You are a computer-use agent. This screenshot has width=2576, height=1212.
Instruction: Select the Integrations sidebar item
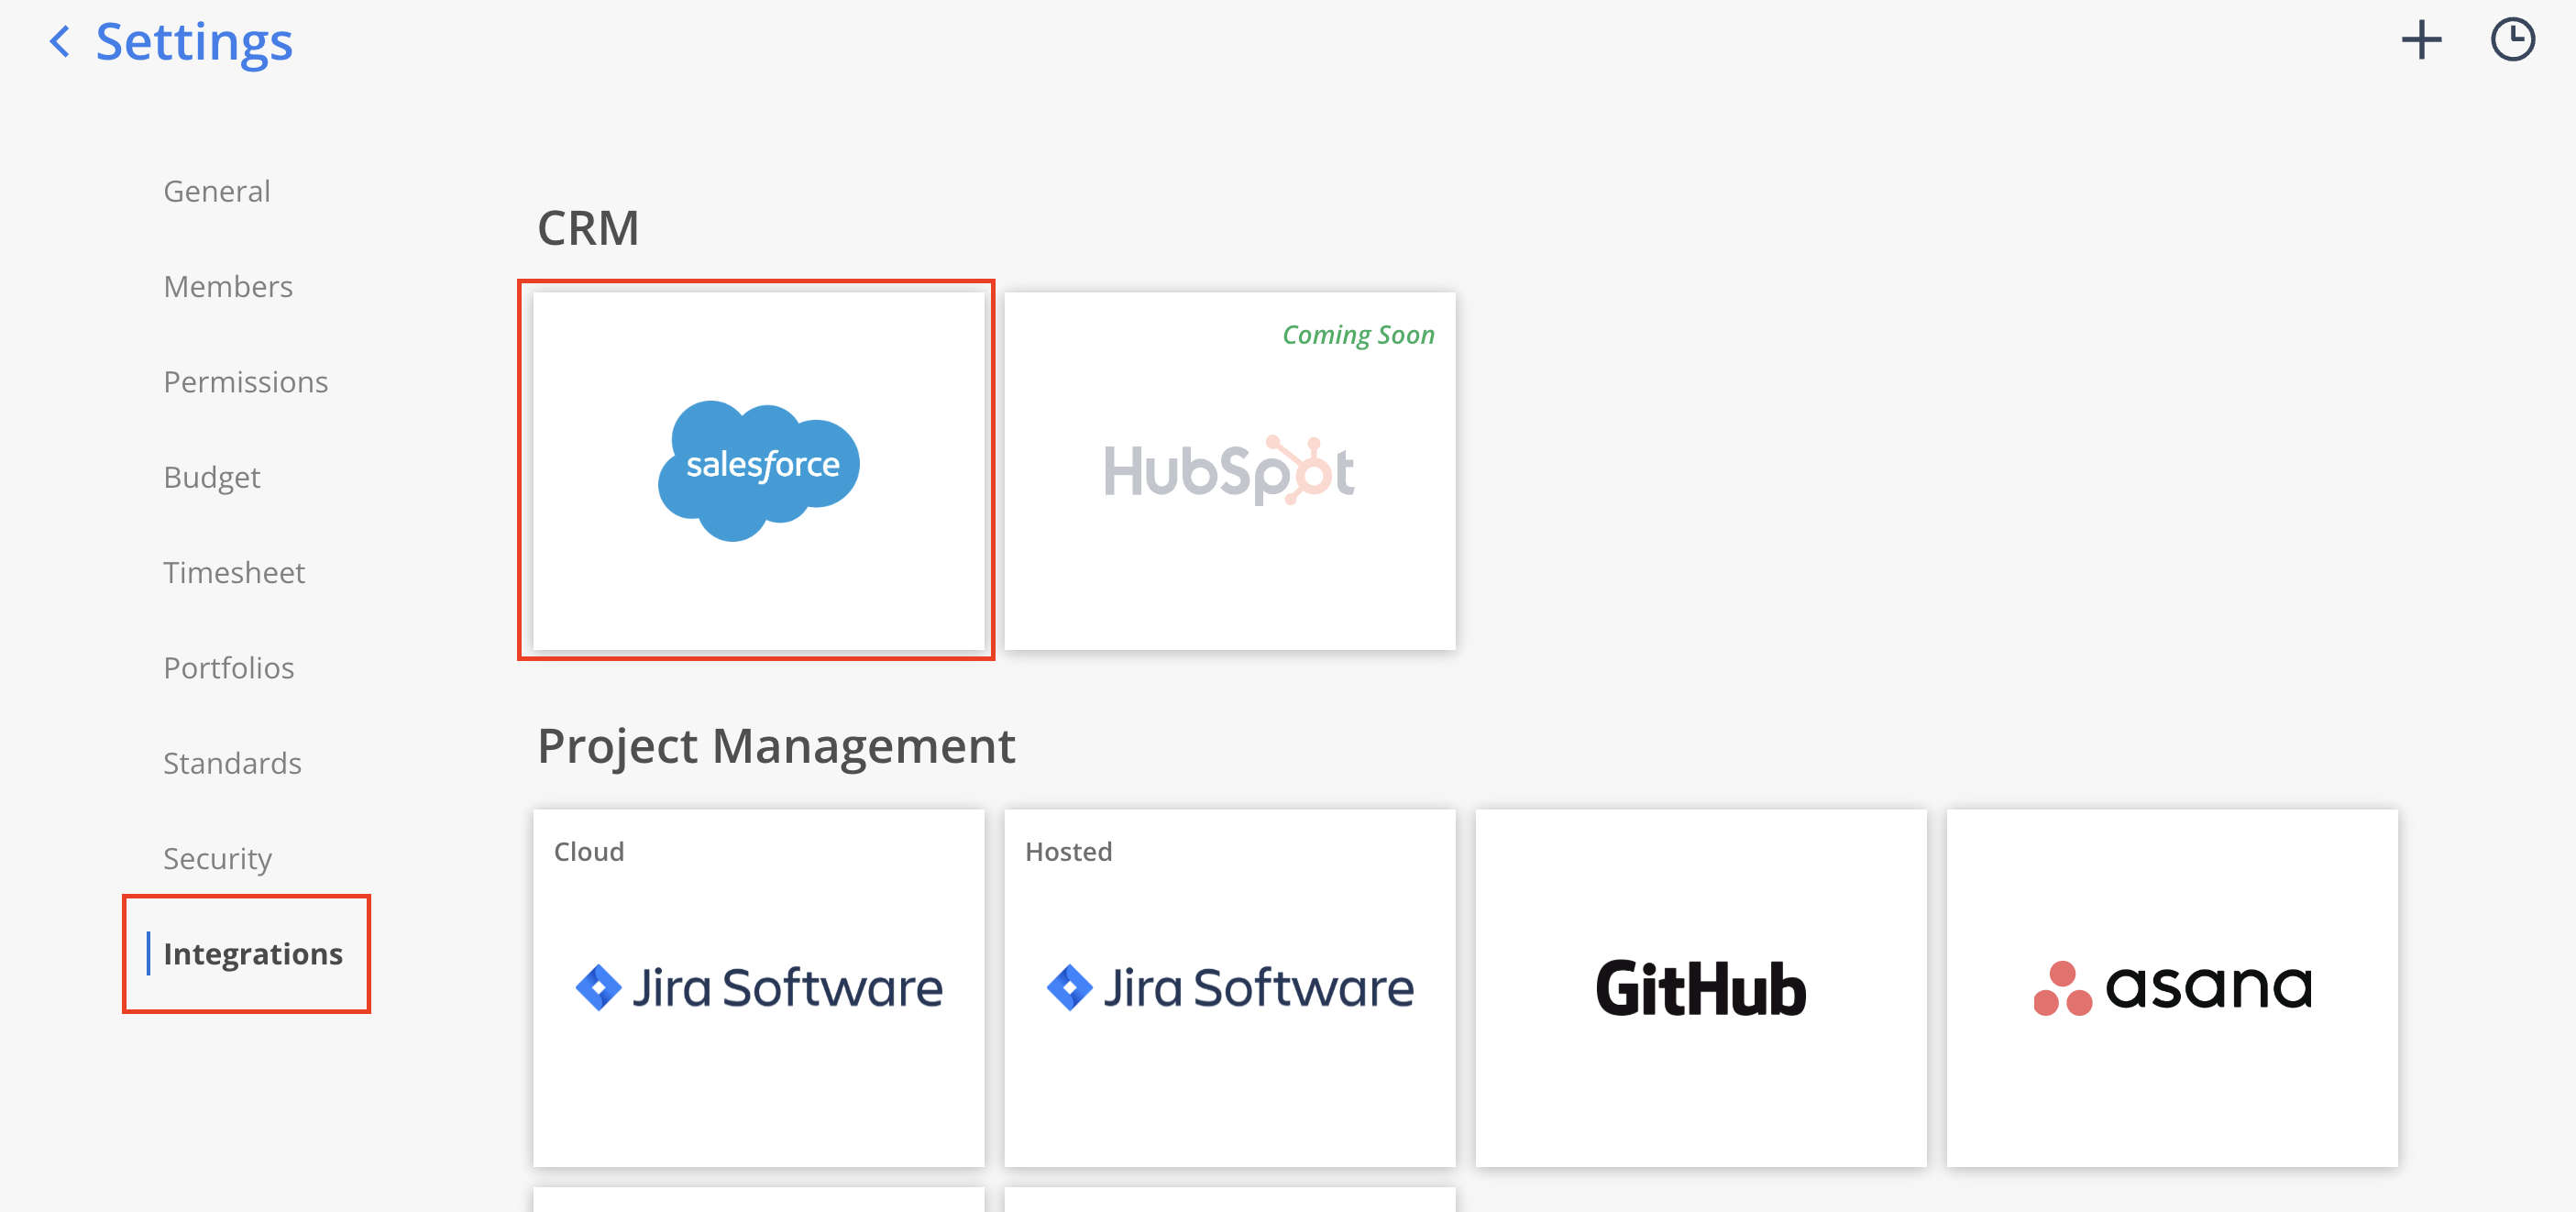point(252,954)
